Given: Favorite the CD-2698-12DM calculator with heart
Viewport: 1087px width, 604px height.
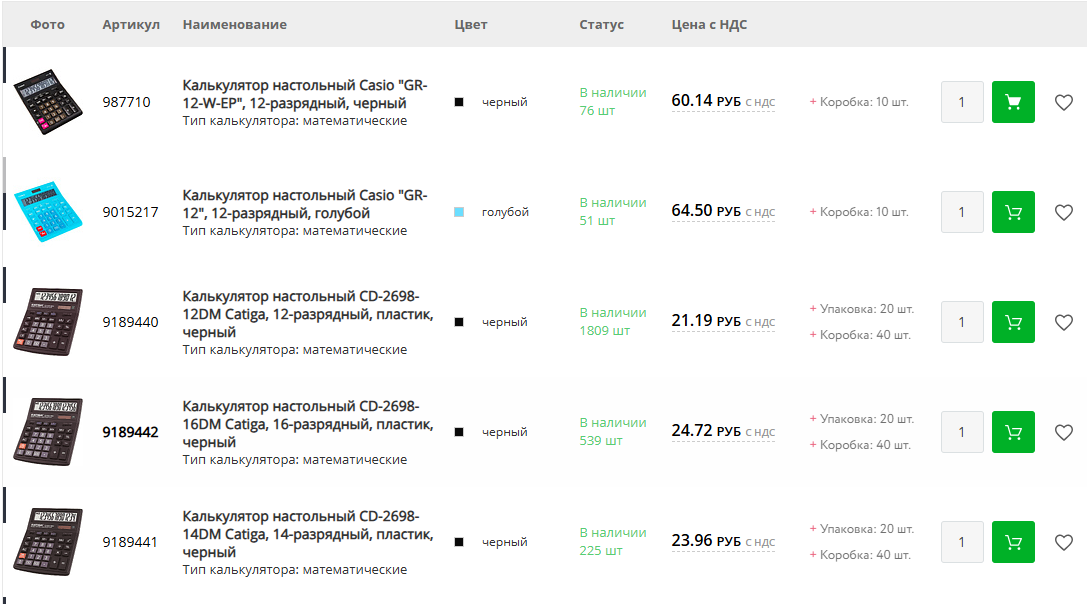Looking at the screenshot, I should coord(1064,322).
